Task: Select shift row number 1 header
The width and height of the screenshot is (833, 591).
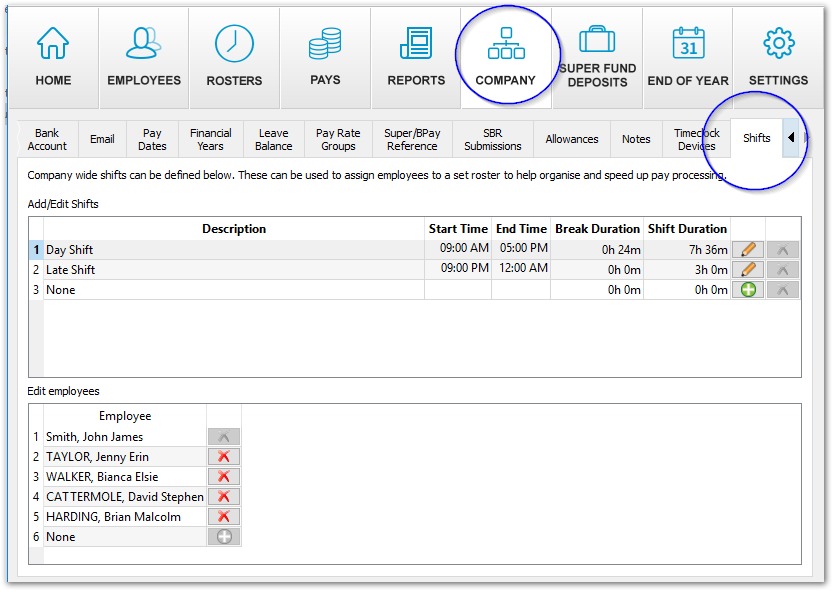Action: [36, 250]
